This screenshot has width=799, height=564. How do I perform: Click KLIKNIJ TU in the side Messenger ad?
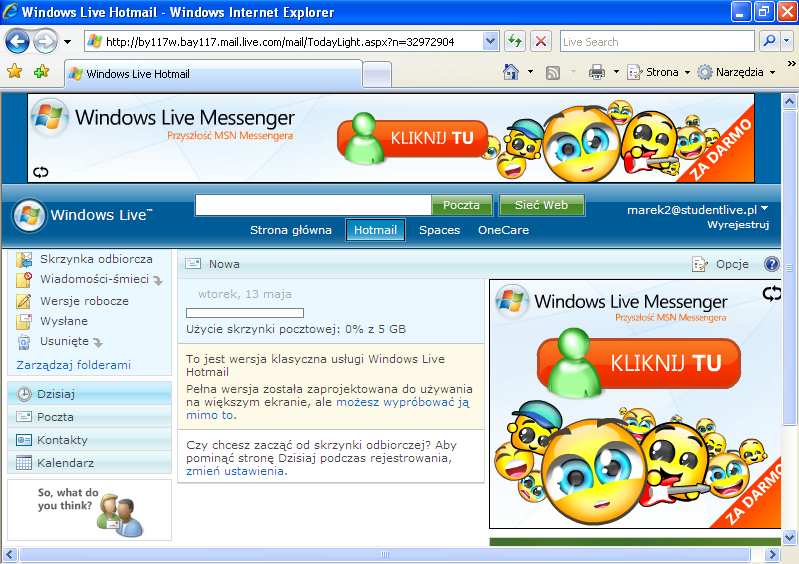[639, 363]
